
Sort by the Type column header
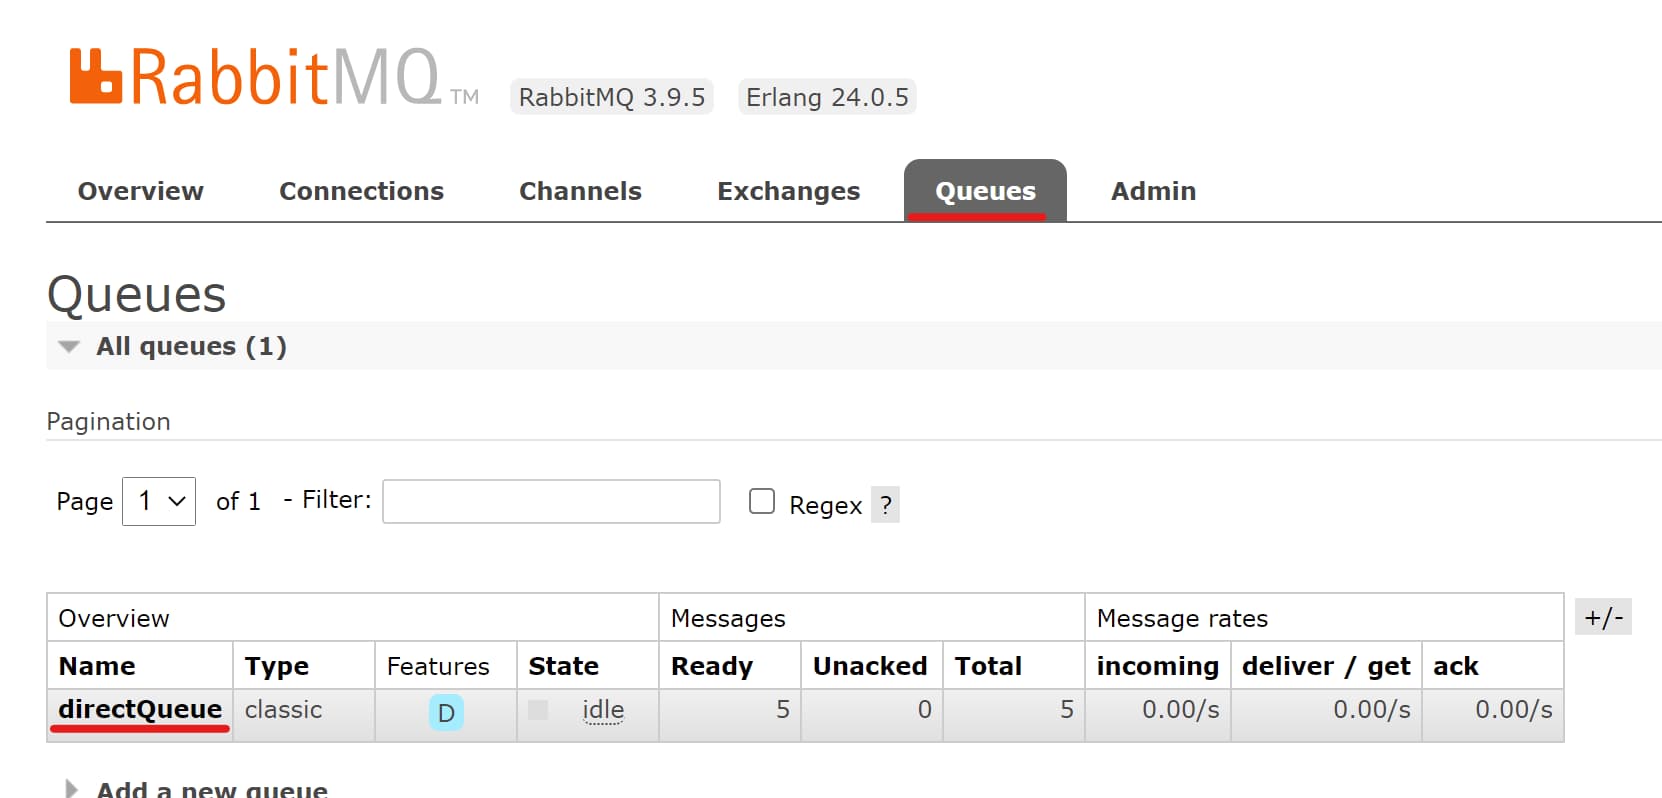[277, 666]
